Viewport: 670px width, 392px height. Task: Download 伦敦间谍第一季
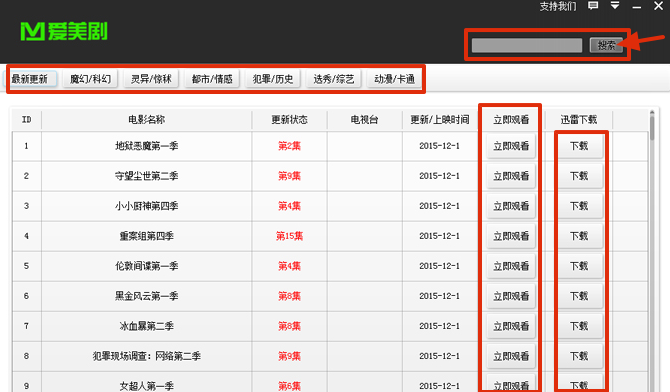(x=579, y=266)
